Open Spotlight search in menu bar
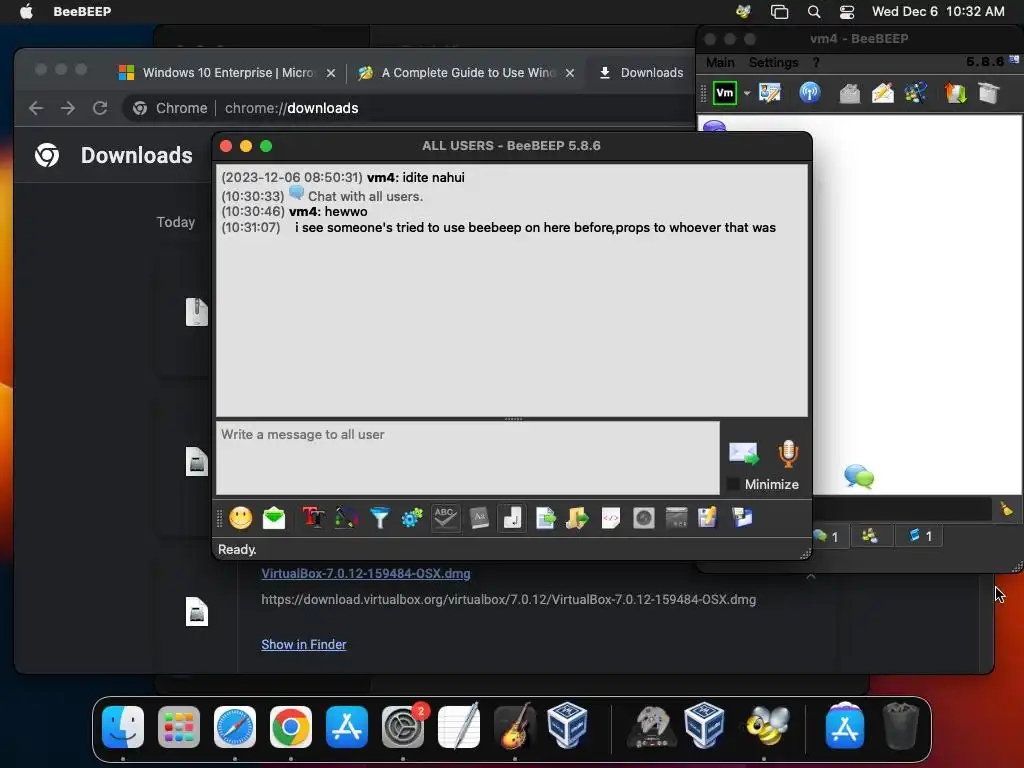 point(814,11)
